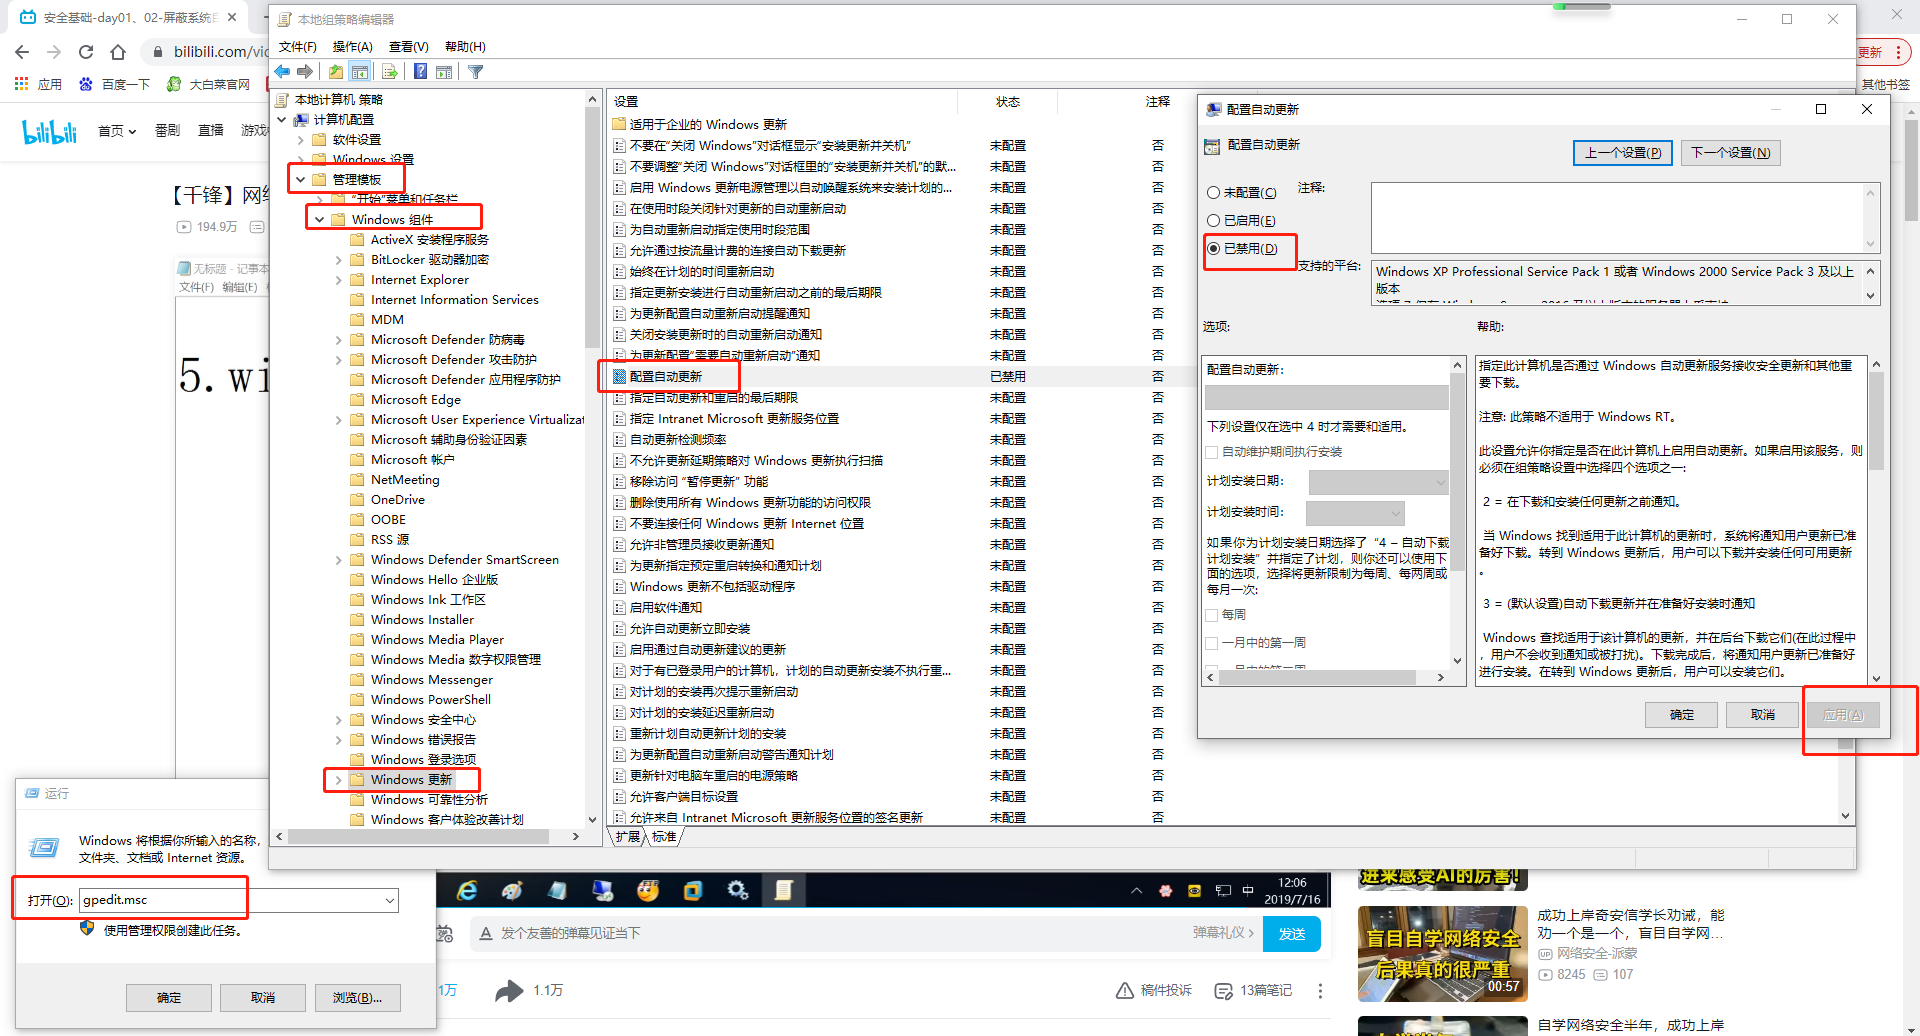Click the Export list toolbar icon

coord(390,72)
